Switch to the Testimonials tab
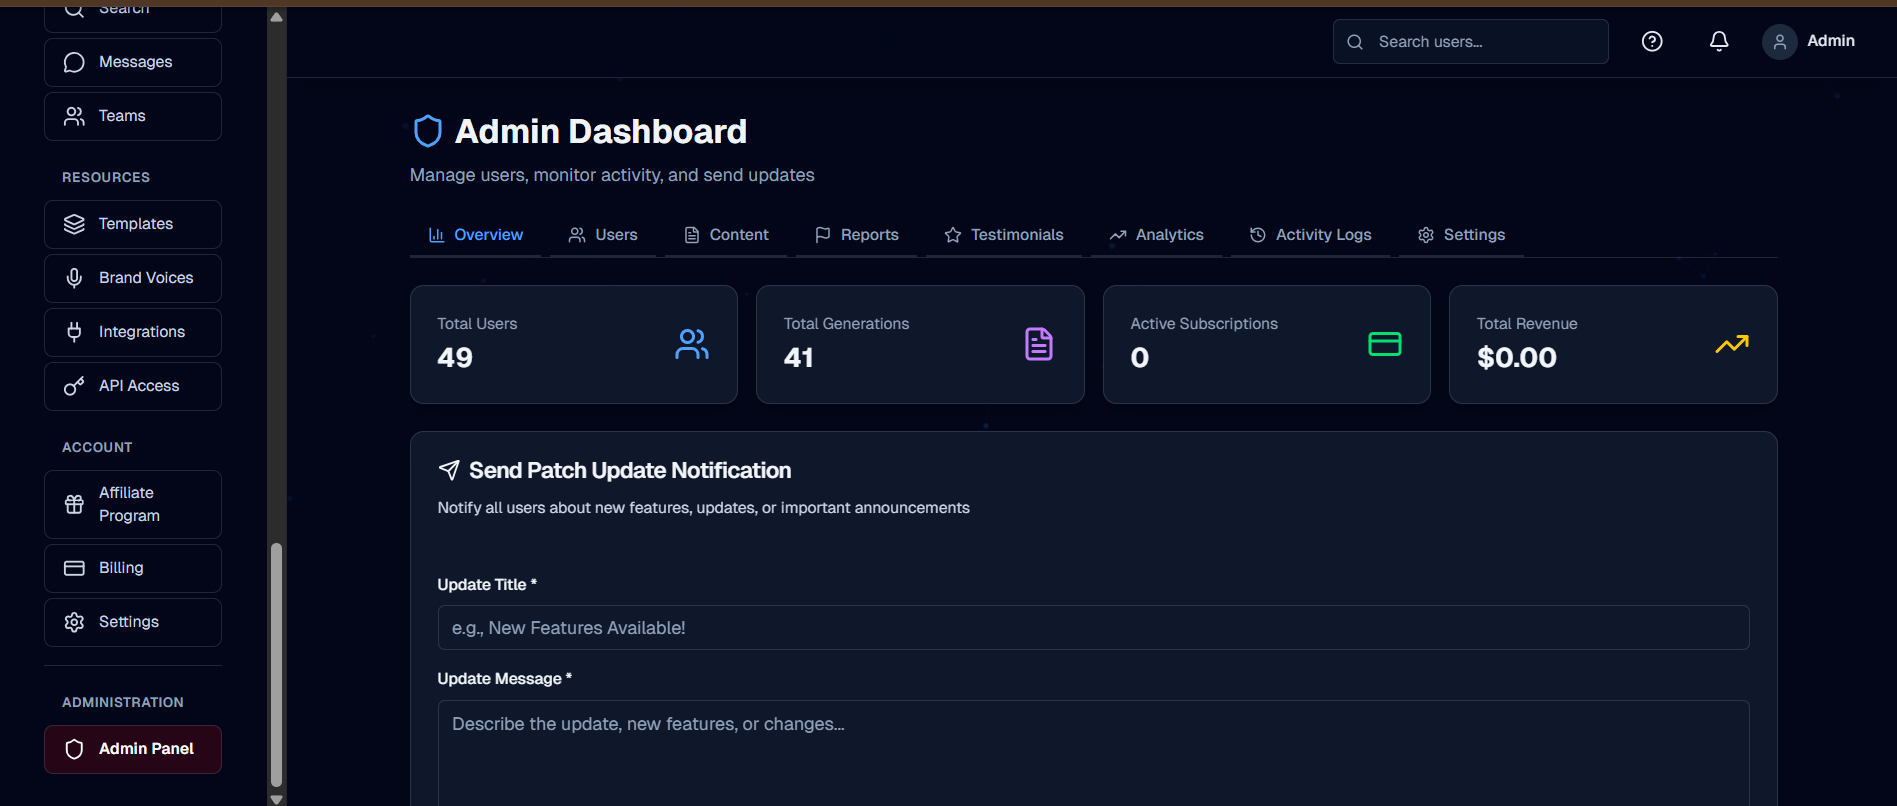The width and height of the screenshot is (1897, 806). [1004, 235]
